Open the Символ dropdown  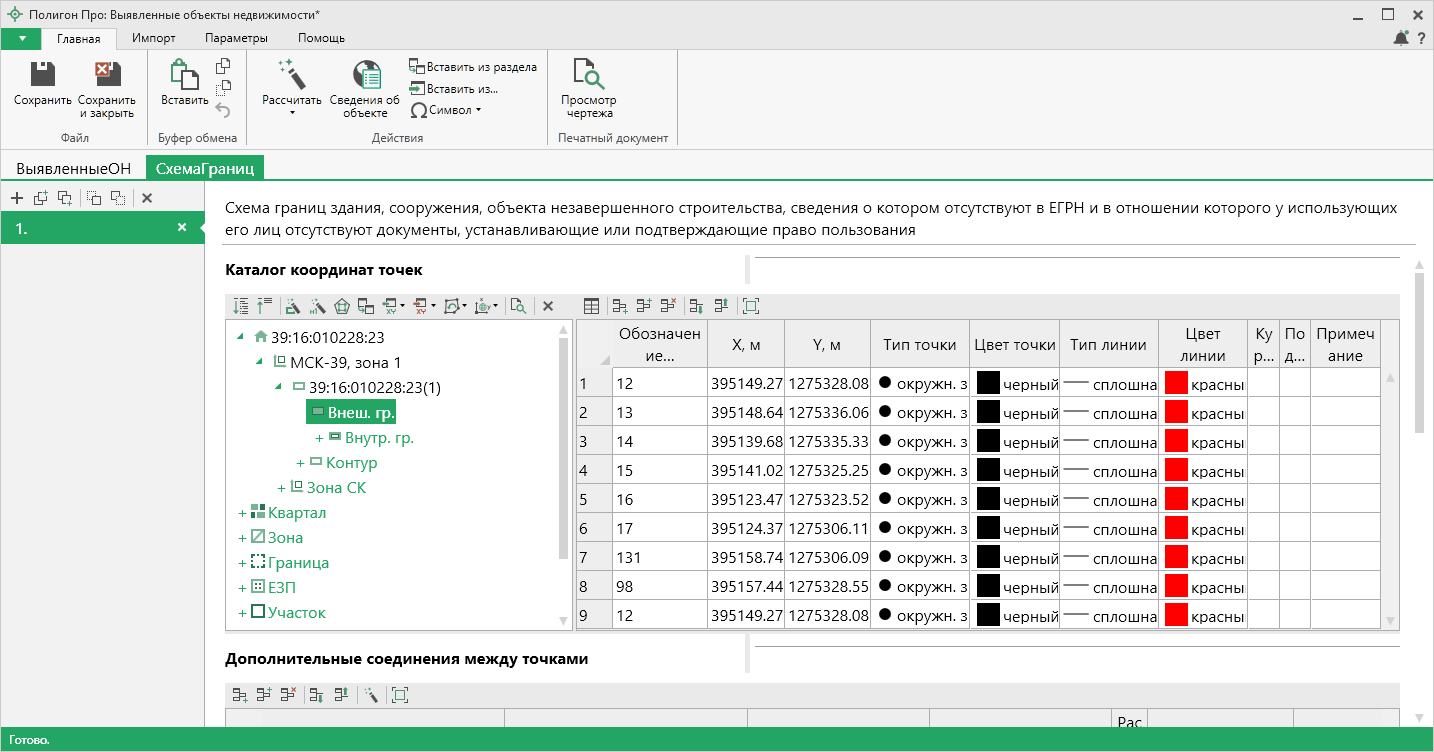453,110
